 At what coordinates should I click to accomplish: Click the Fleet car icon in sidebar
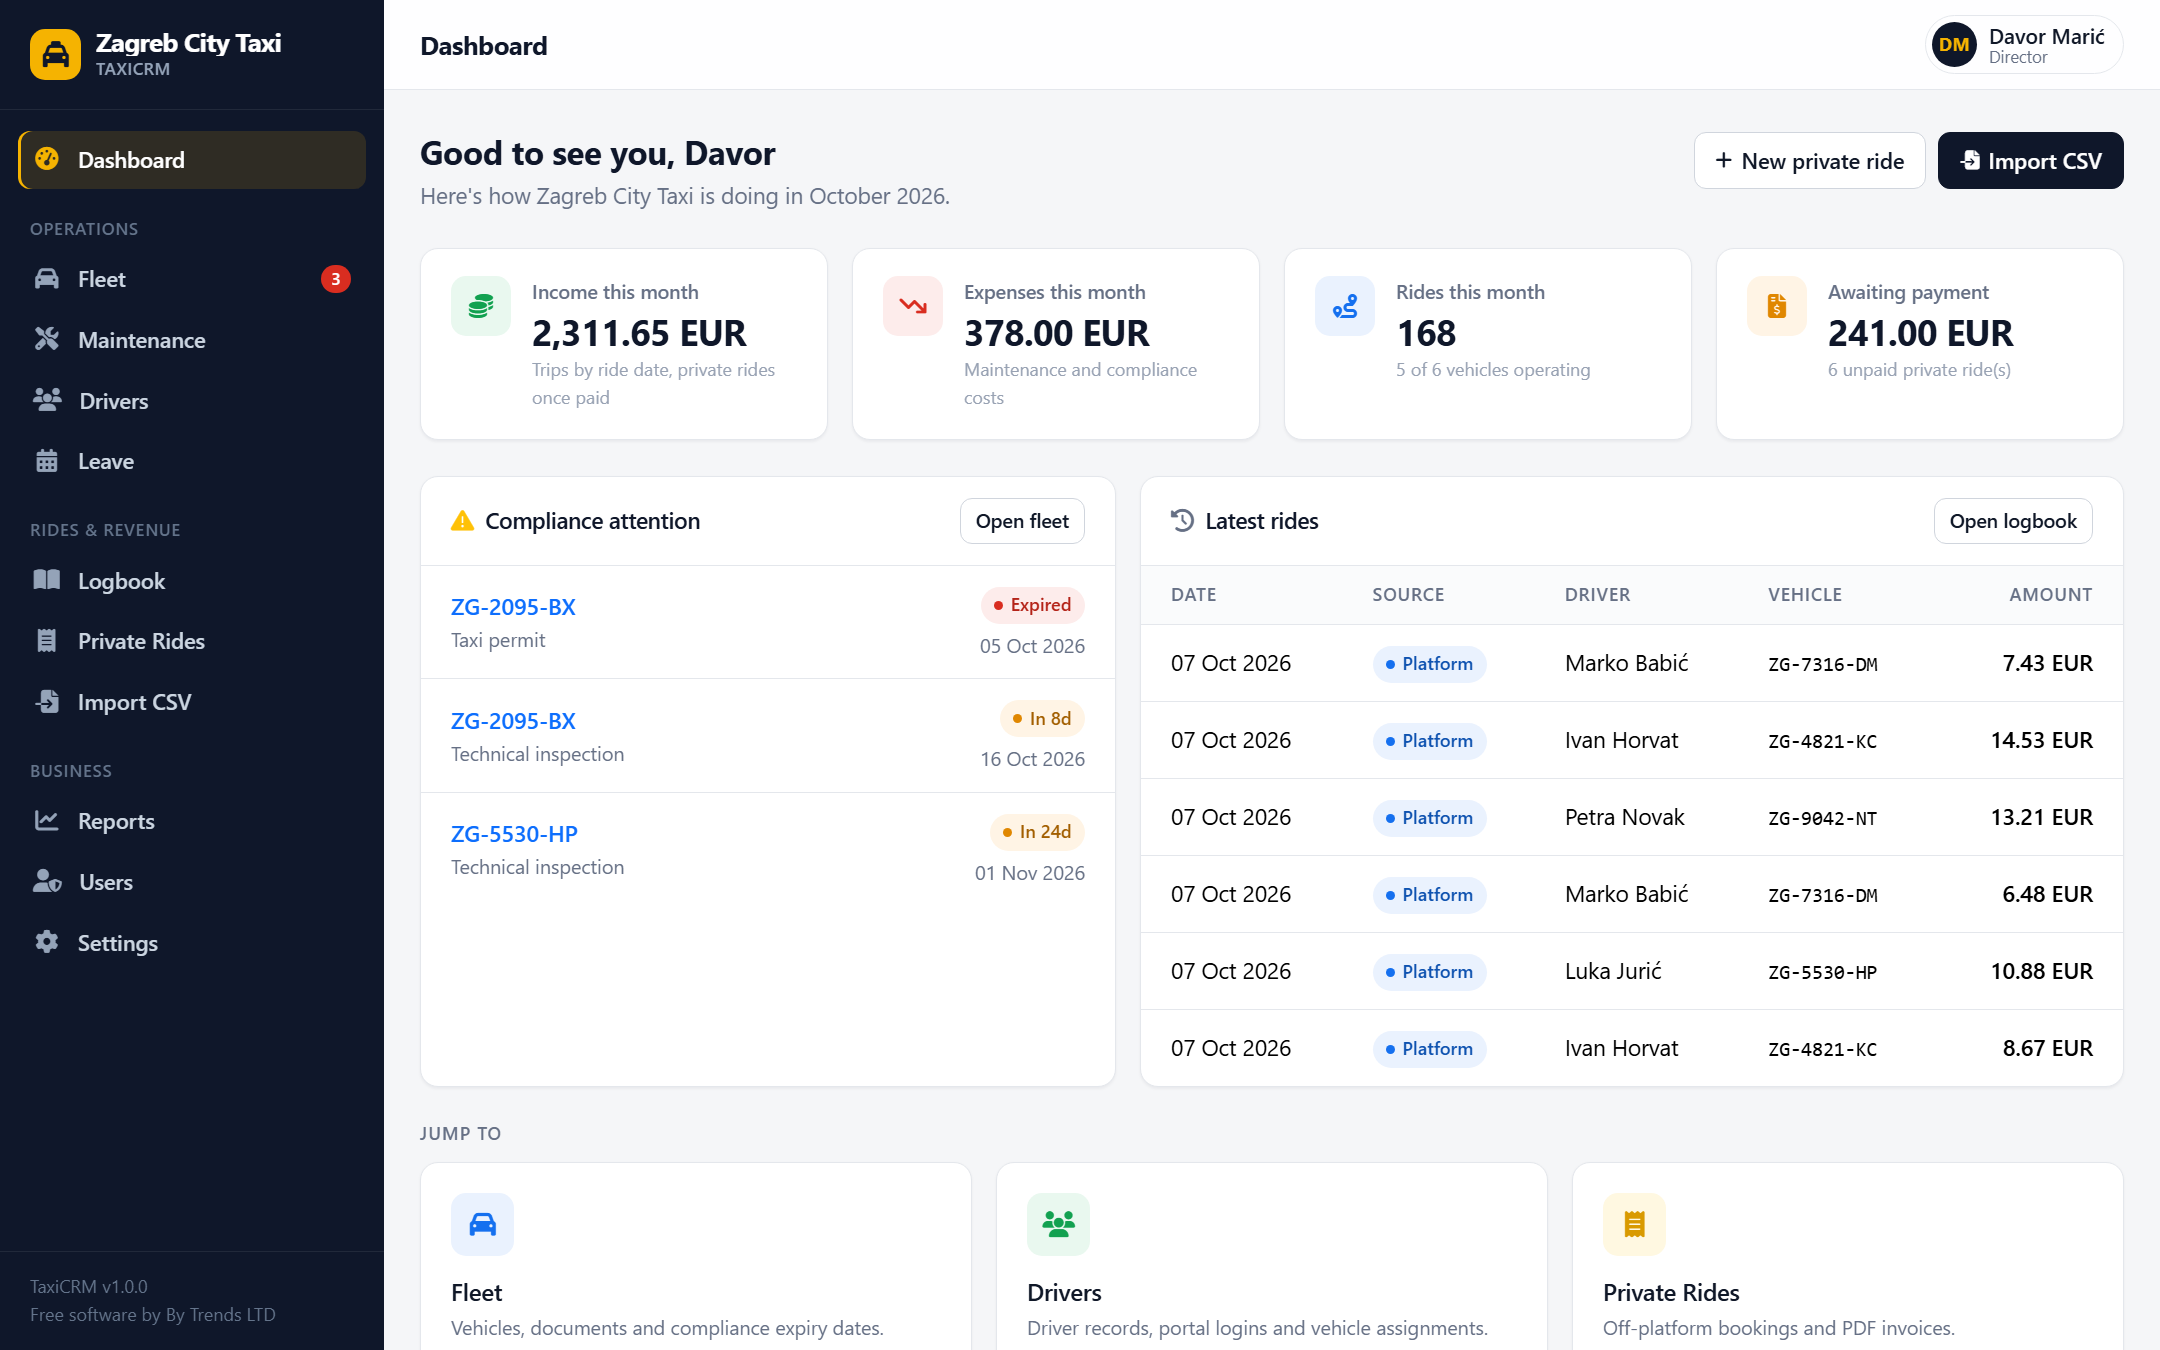point(47,279)
